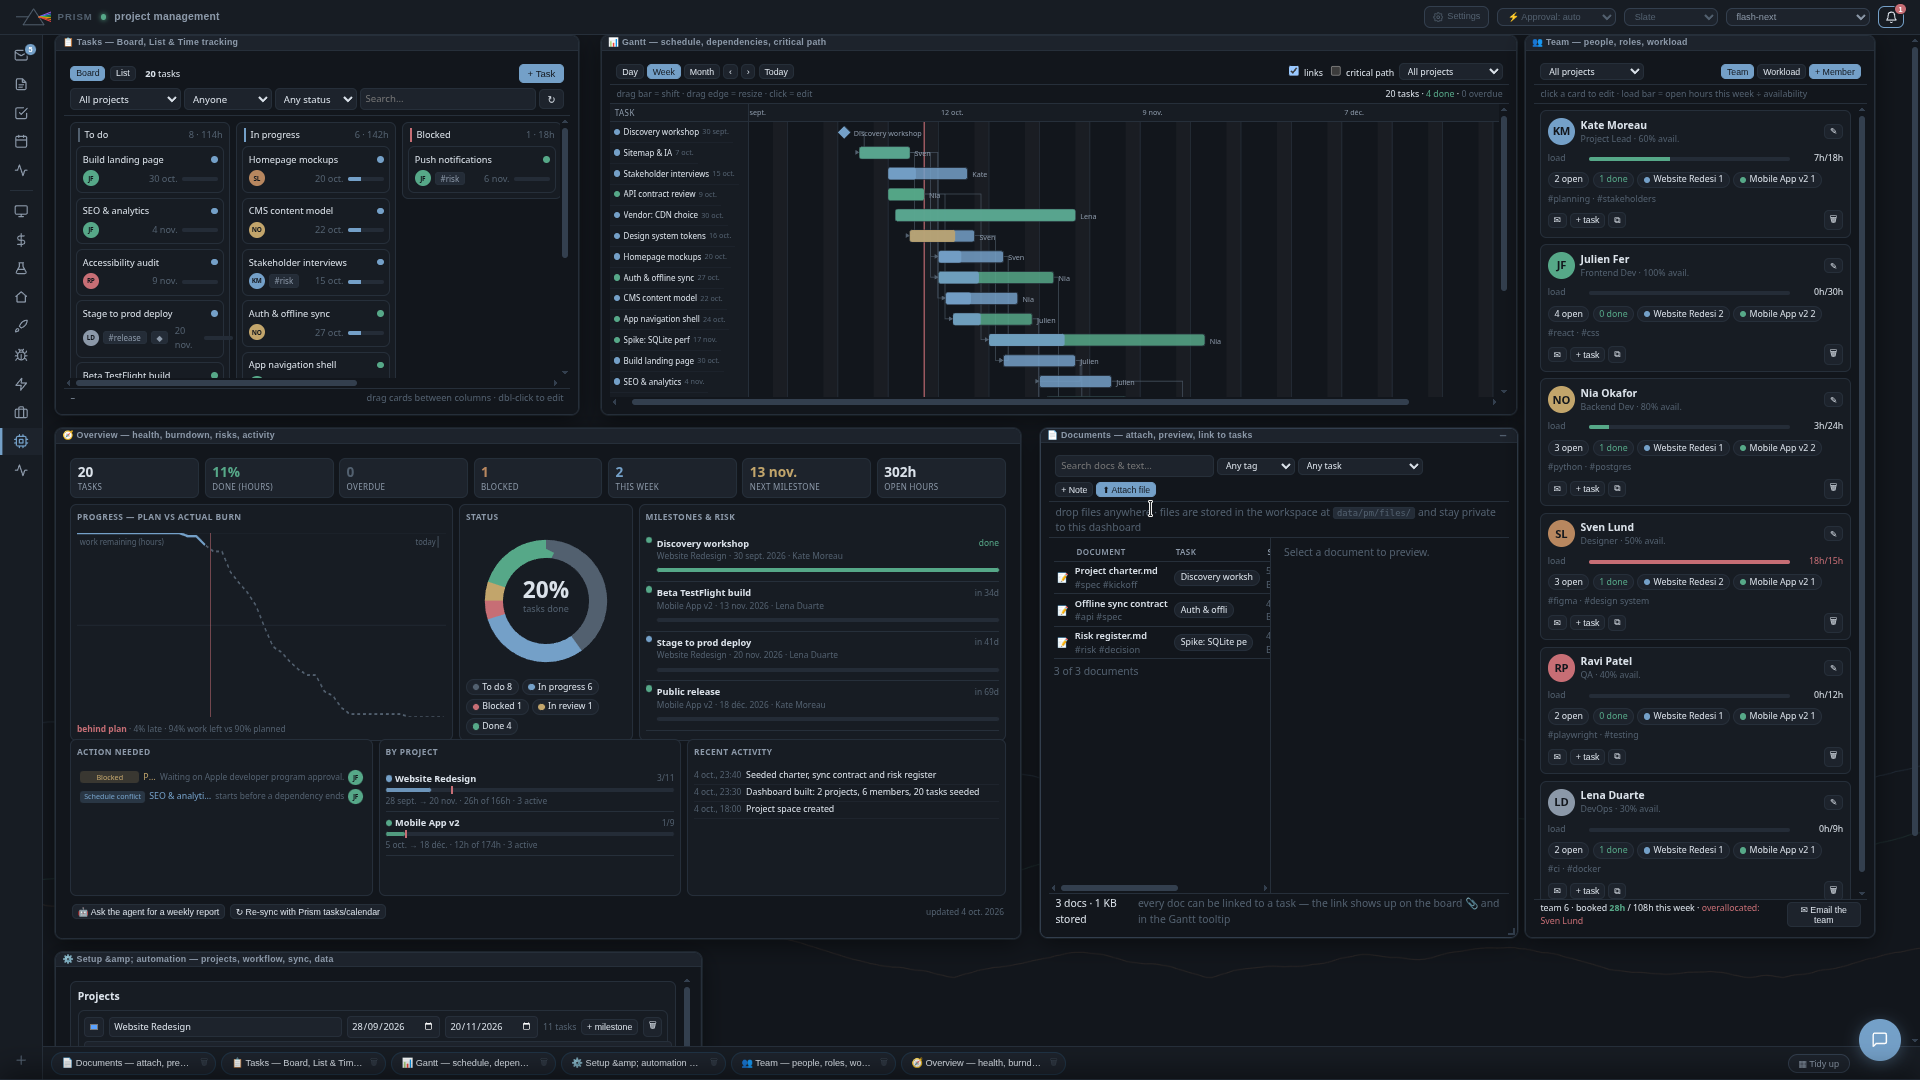
Task: Open the calendar icon in sidebar
Action: (21, 142)
